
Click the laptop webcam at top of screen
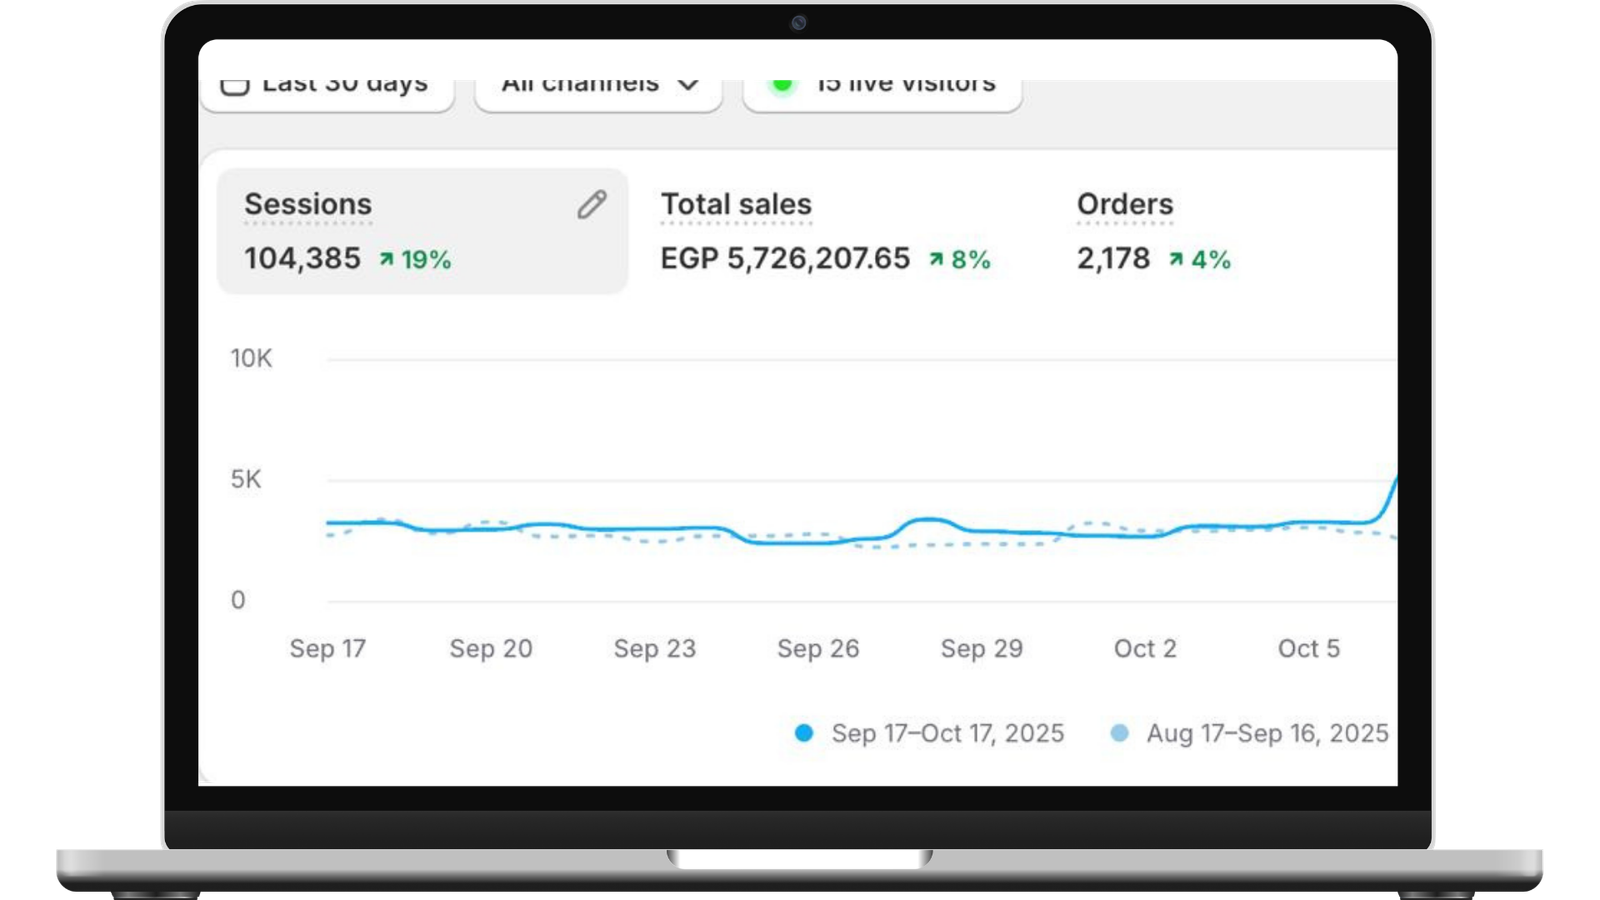pyautogui.click(x=798, y=23)
